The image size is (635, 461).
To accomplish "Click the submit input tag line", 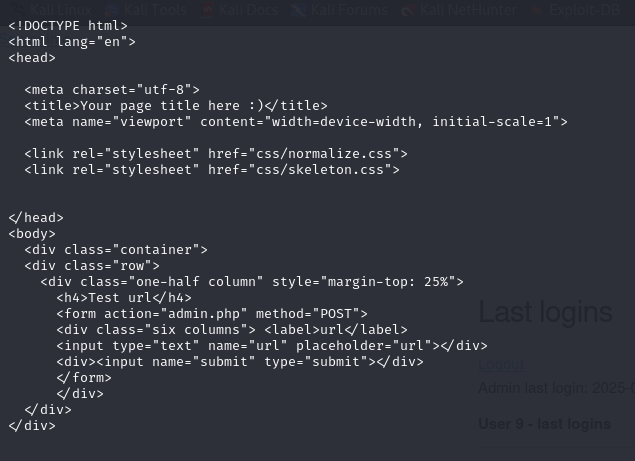I will point(240,361).
